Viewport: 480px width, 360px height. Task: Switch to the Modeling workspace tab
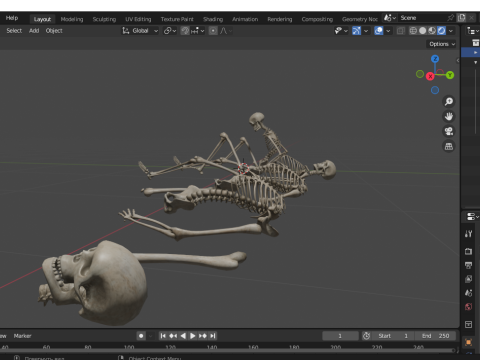point(72,19)
